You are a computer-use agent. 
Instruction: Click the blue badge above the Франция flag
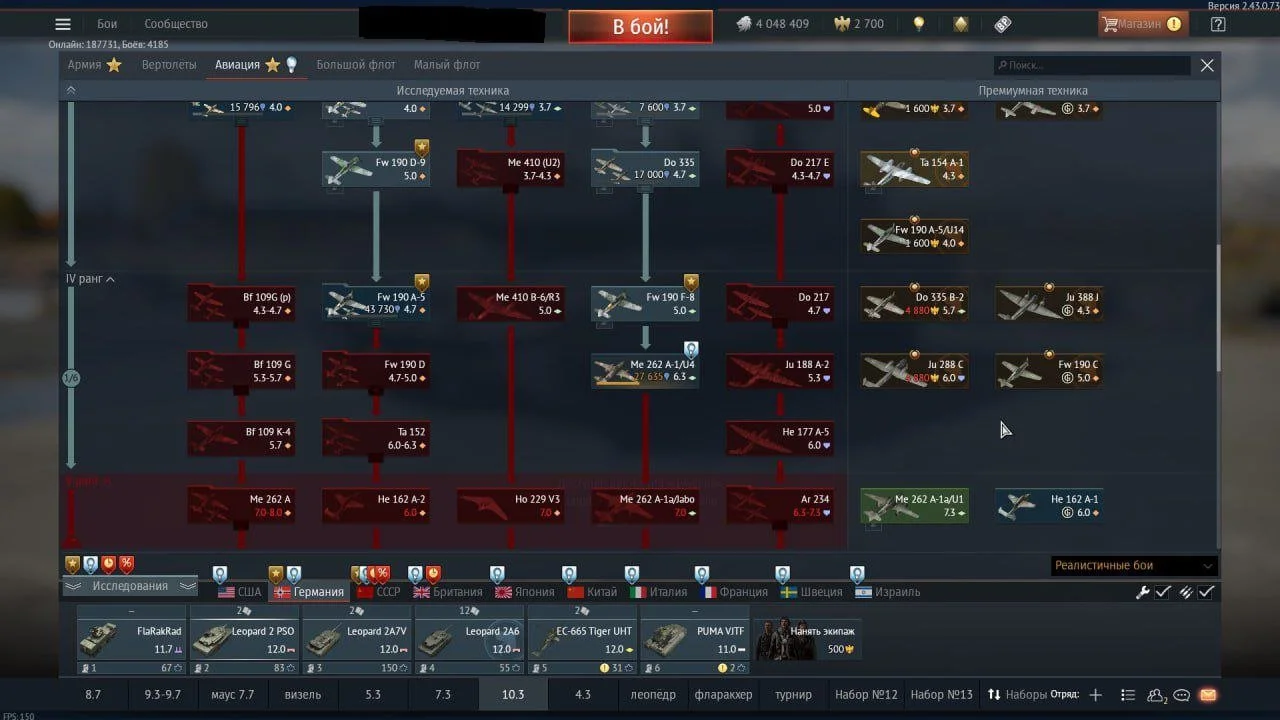pos(702,574)
